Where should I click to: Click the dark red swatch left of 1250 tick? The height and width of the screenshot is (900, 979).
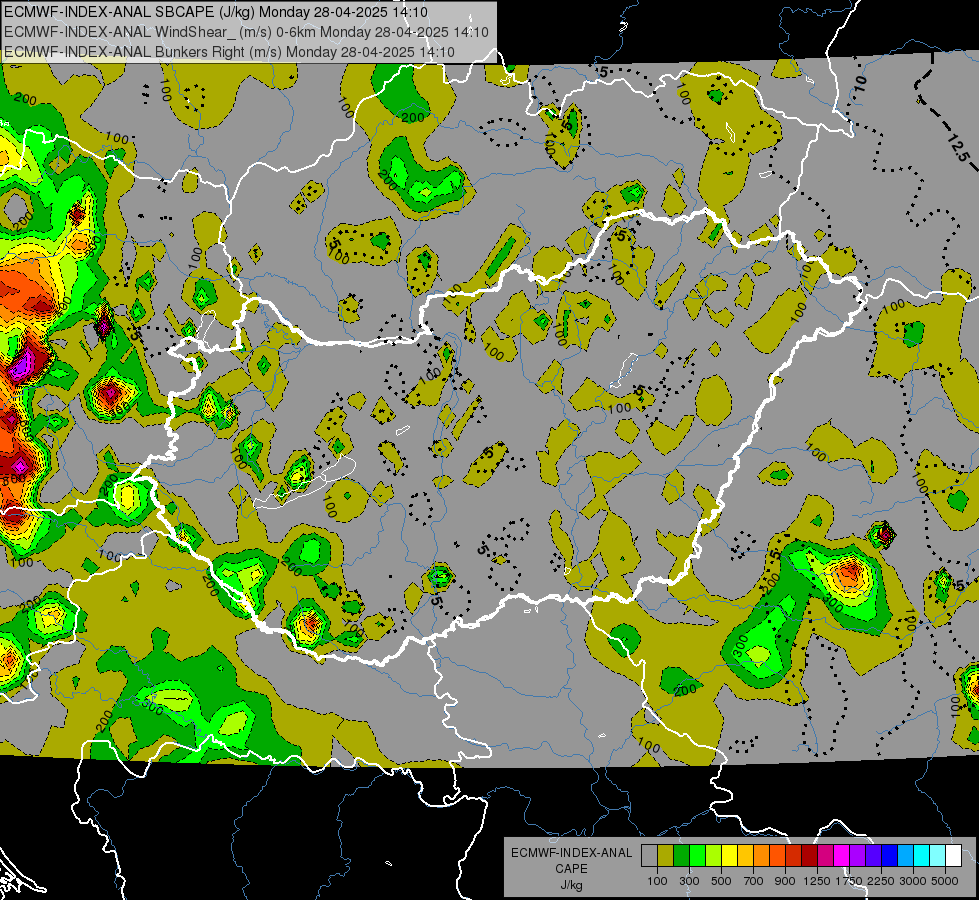[x=810, y=856]
